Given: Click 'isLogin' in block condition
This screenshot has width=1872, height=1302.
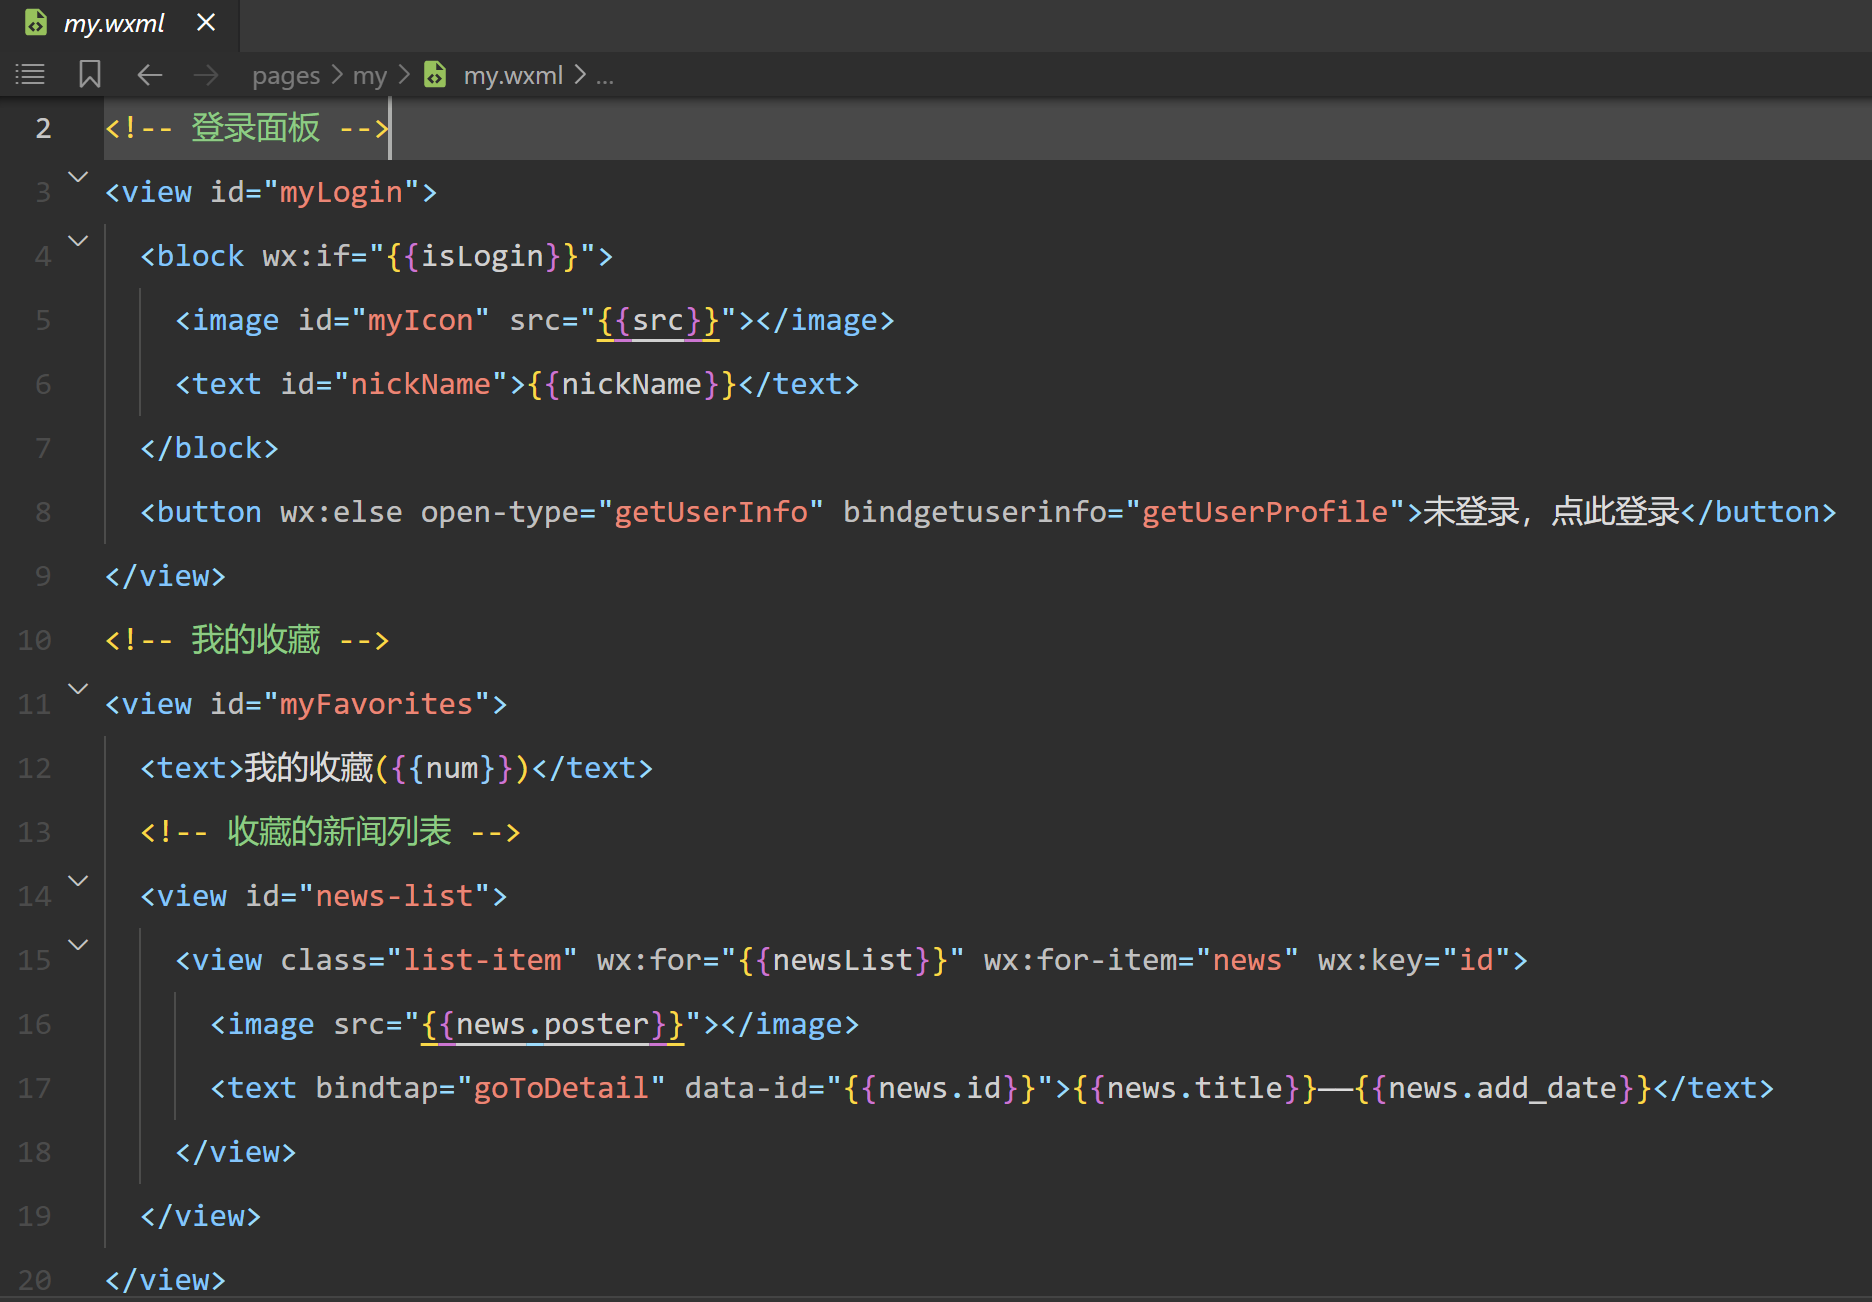Looking at the screenshot, I should tap(482, 256).
